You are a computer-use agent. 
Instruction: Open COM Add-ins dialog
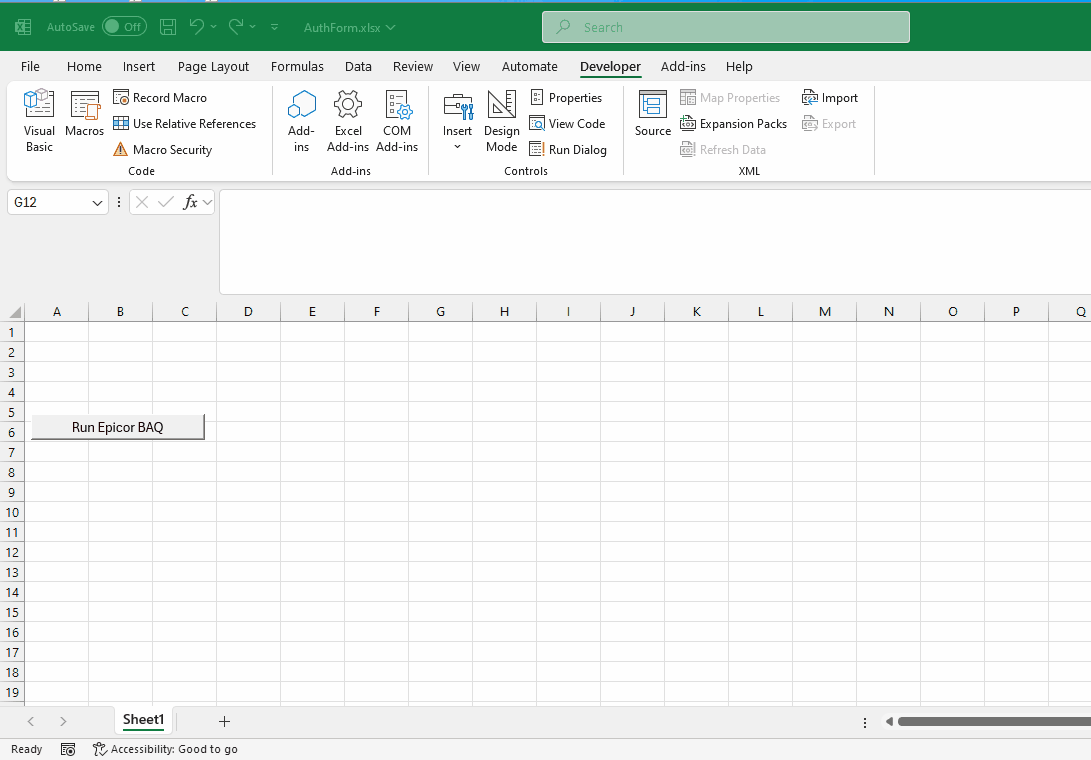397,120
